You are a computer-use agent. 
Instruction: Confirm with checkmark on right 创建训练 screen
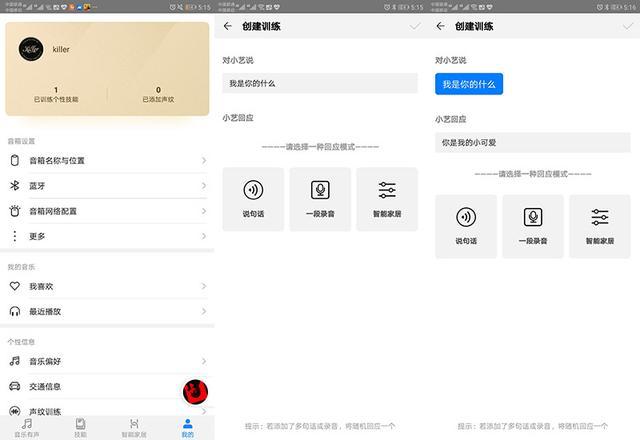[628, 27]
